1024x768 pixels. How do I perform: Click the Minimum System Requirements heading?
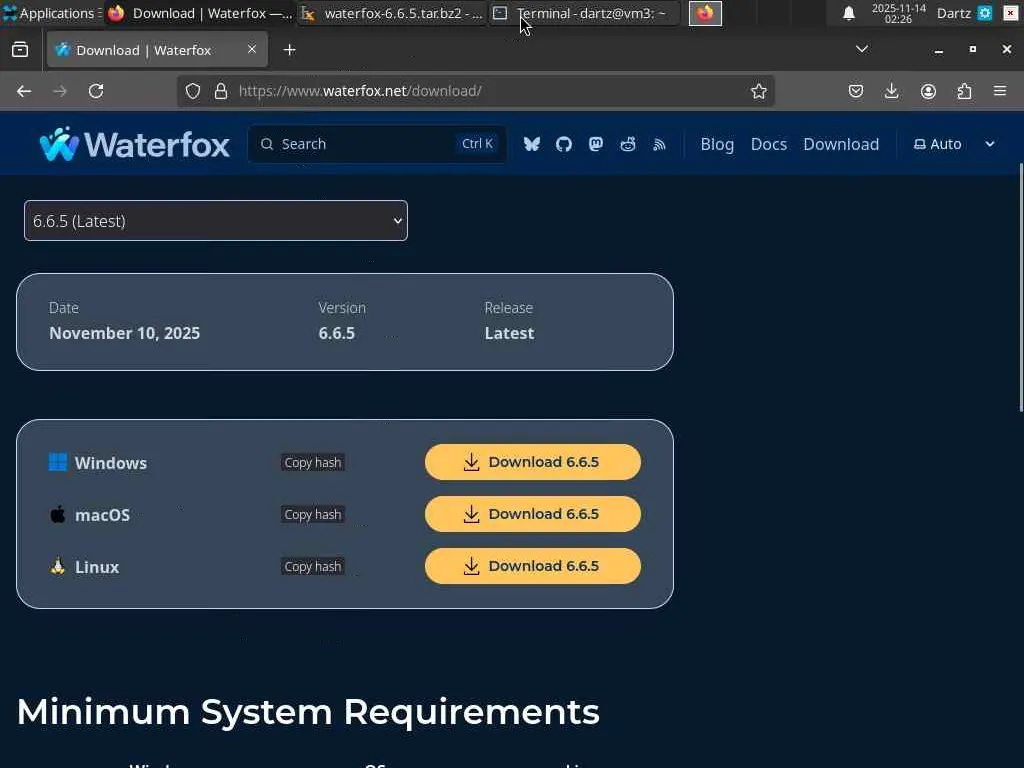coord(308,712)
